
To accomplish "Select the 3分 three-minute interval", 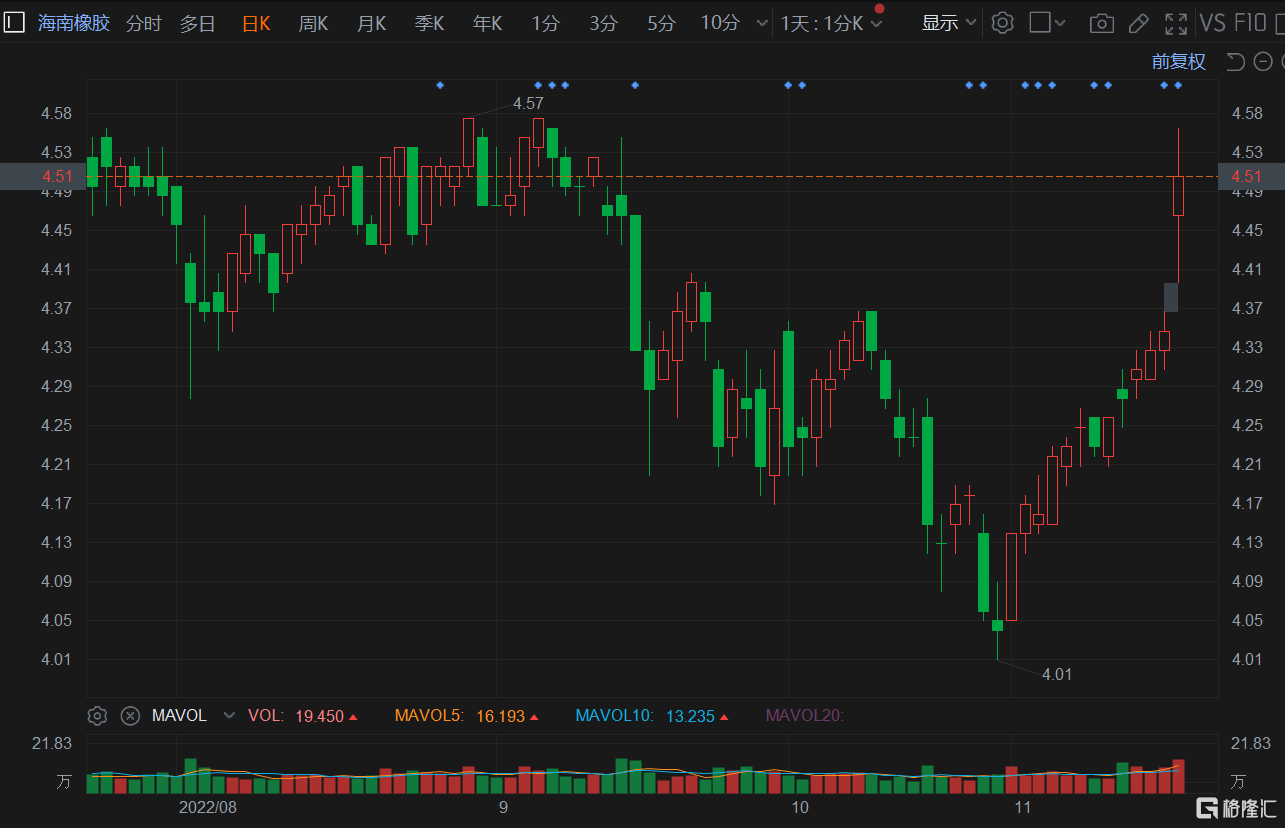I will pos(603,23).
